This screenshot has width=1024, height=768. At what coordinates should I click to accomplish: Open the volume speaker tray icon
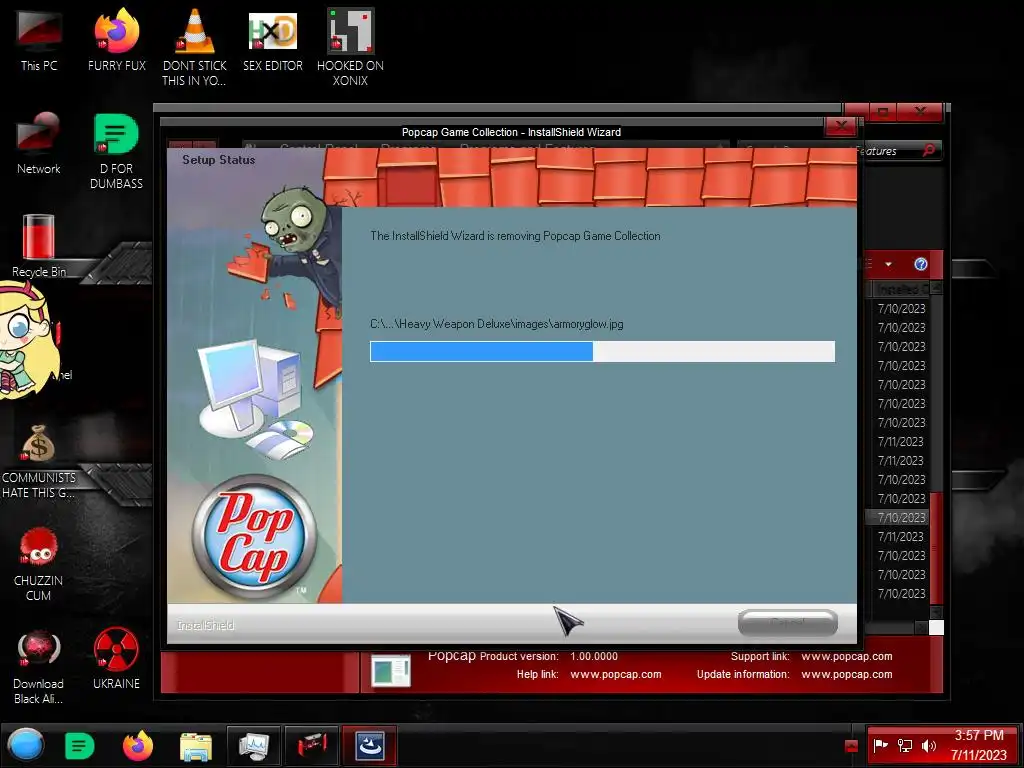pyautogui.click(x=928, y=745)
